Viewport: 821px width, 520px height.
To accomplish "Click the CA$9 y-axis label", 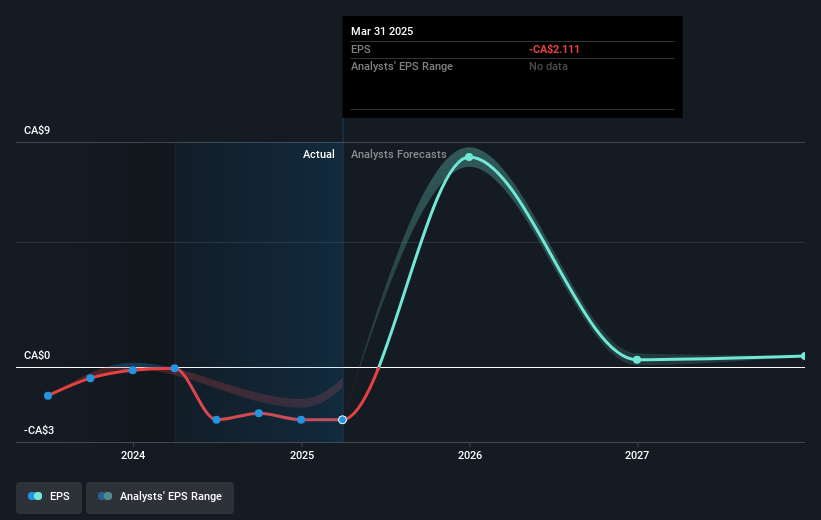I will [37, 130].
